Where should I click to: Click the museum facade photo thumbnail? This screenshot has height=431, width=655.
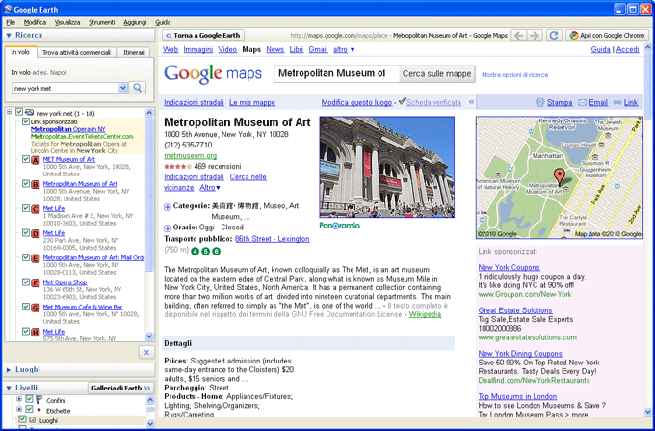pyautogui.click(x=387, y=167)
